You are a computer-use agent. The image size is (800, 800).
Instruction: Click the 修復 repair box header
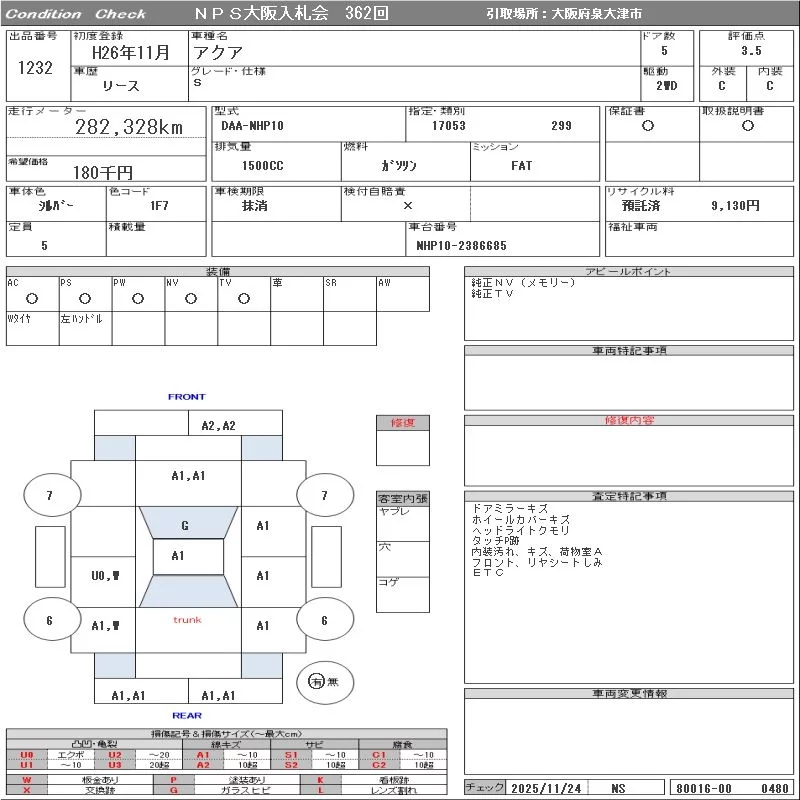[403, 422]
